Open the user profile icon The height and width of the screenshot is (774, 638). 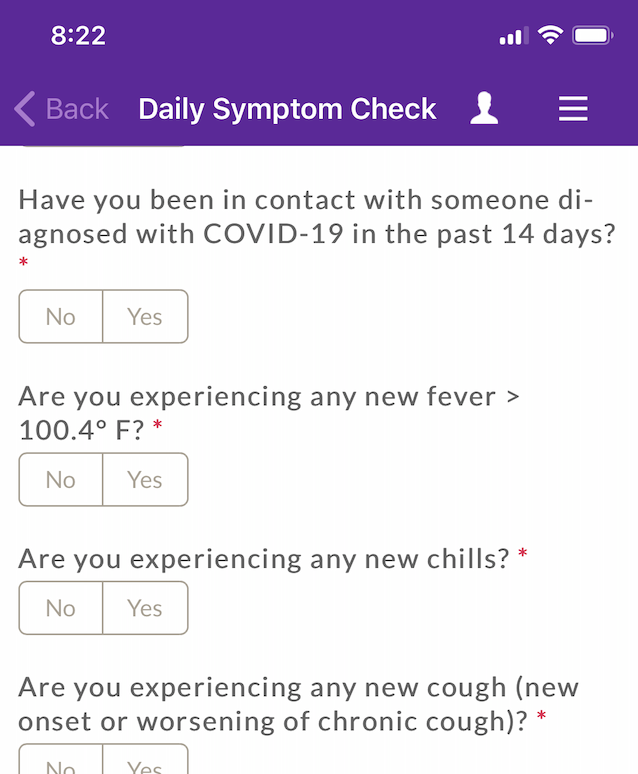coord(484,108)
